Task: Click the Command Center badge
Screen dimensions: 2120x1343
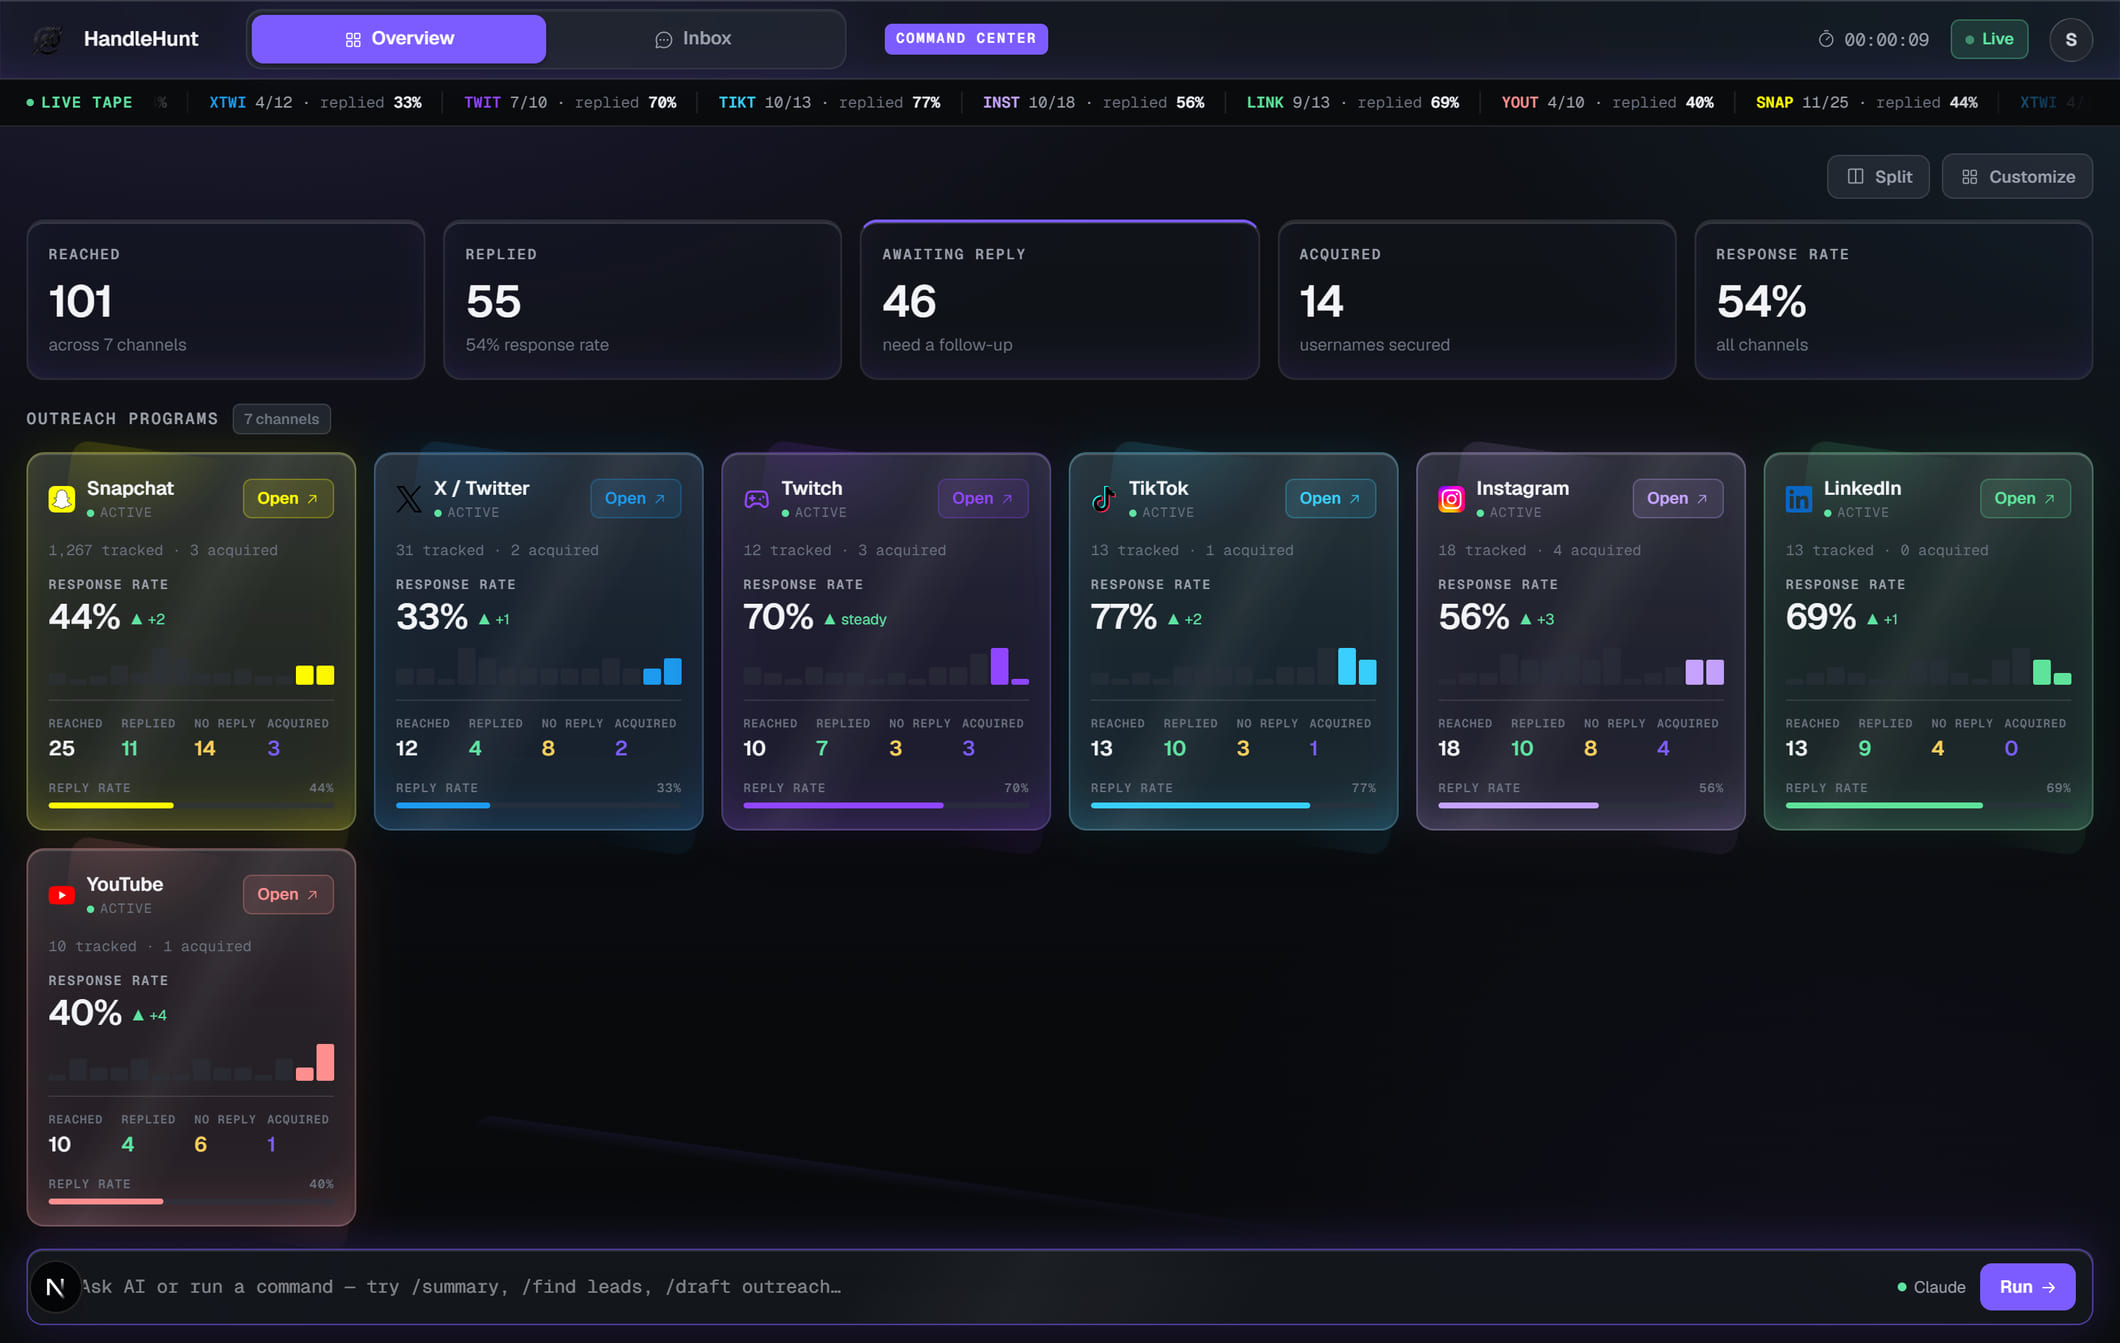Action: pos(966,39)
